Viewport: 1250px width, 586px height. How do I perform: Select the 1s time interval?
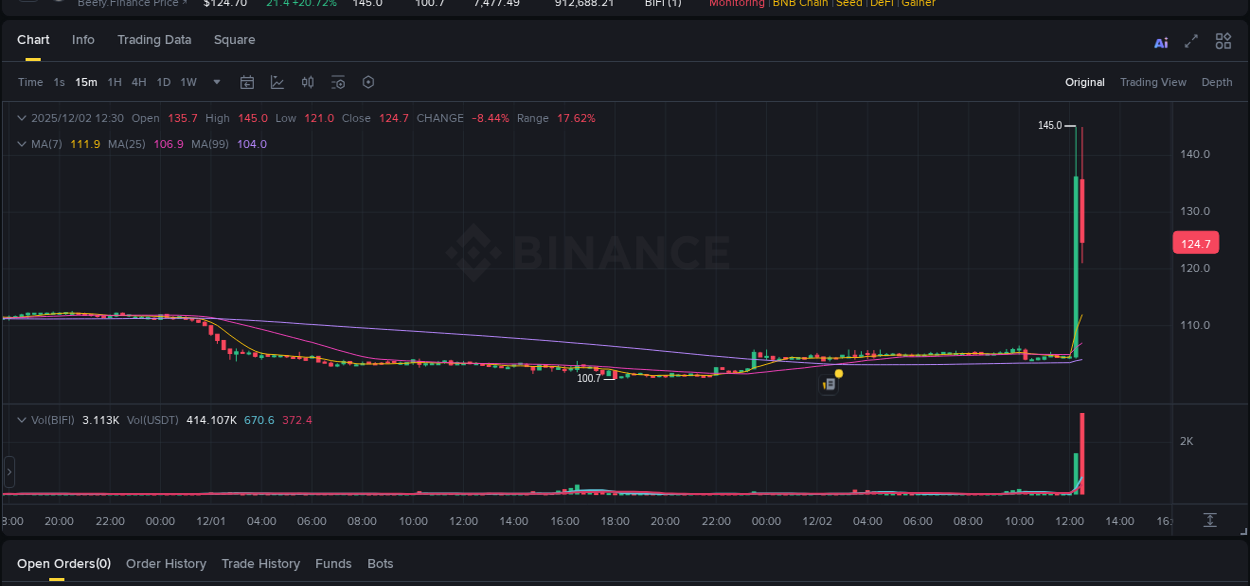[58, 82]
